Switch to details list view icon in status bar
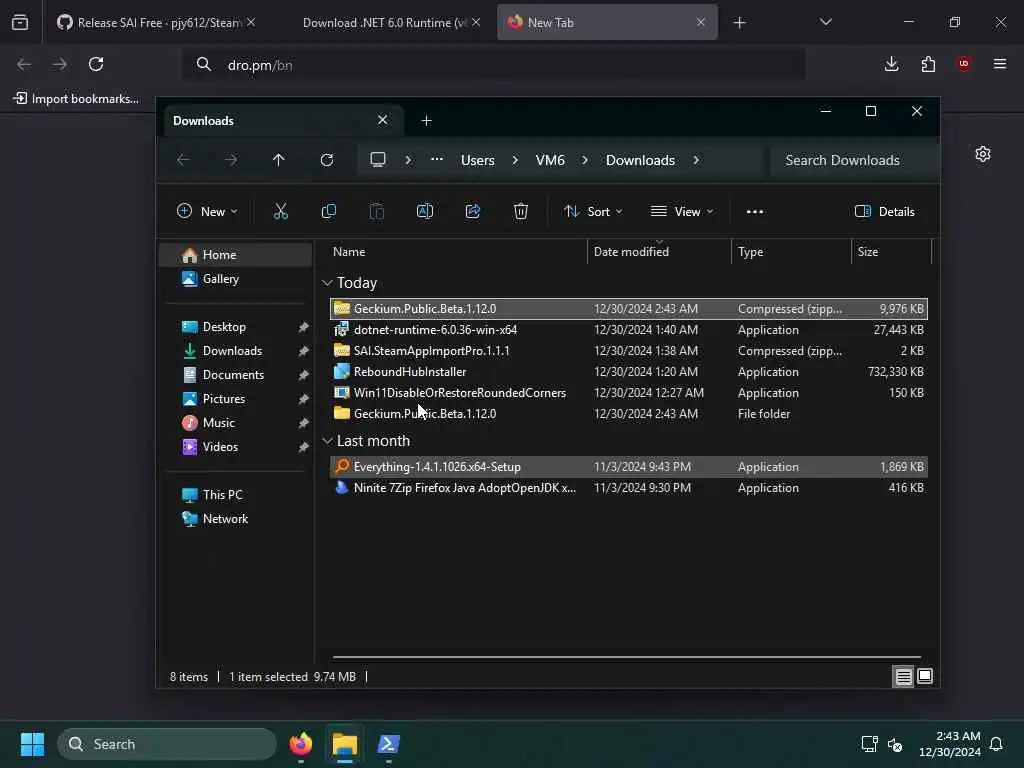 point(903,677)
